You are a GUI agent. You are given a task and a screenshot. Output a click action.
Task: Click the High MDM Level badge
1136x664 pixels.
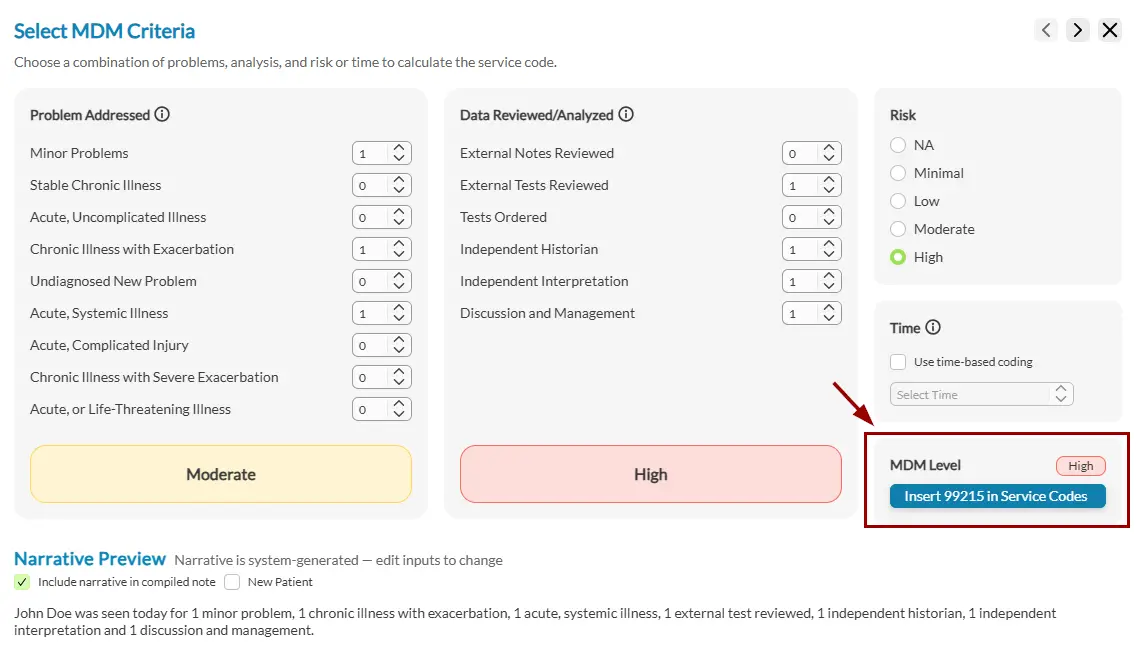point(1080,465)
